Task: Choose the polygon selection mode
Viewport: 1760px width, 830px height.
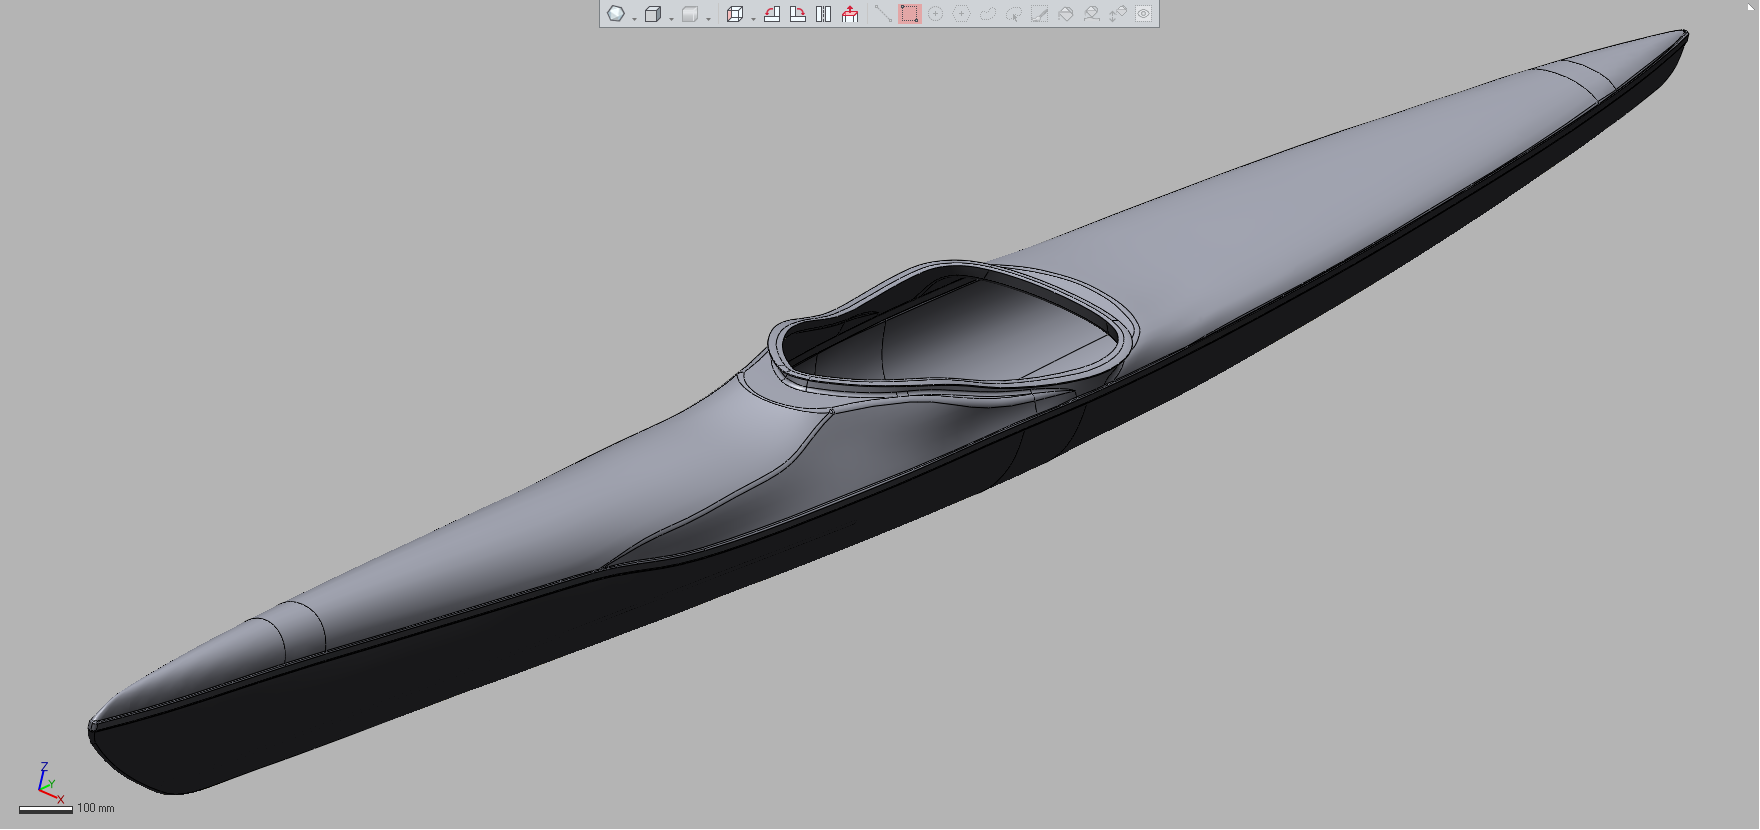Action: pos(961,14)
